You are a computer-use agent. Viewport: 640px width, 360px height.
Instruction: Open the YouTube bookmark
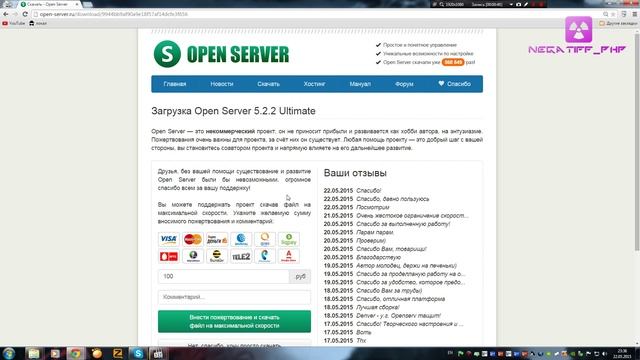point(13,23)
